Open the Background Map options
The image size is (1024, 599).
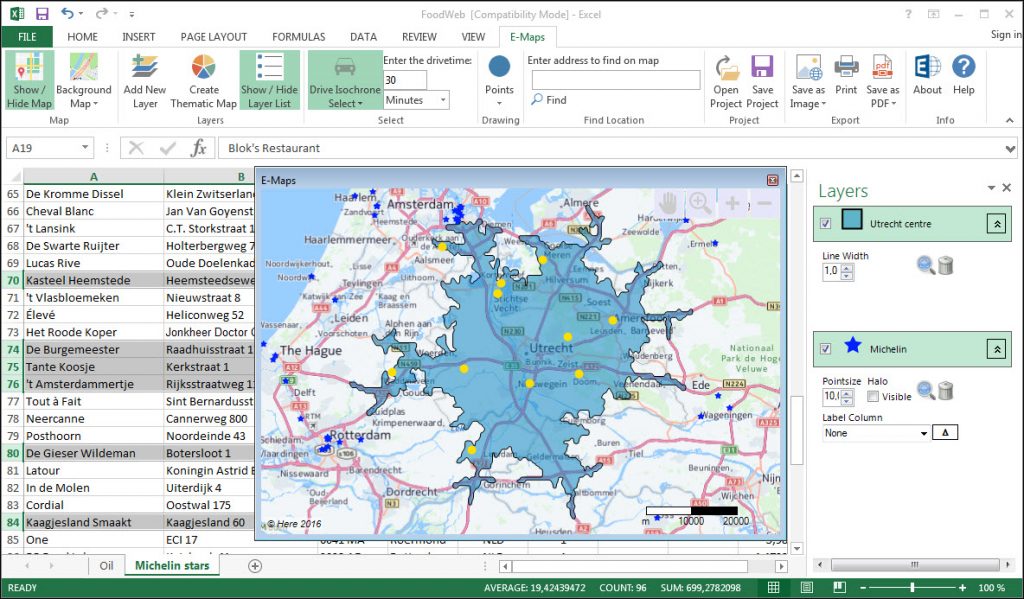pos(84,80)
